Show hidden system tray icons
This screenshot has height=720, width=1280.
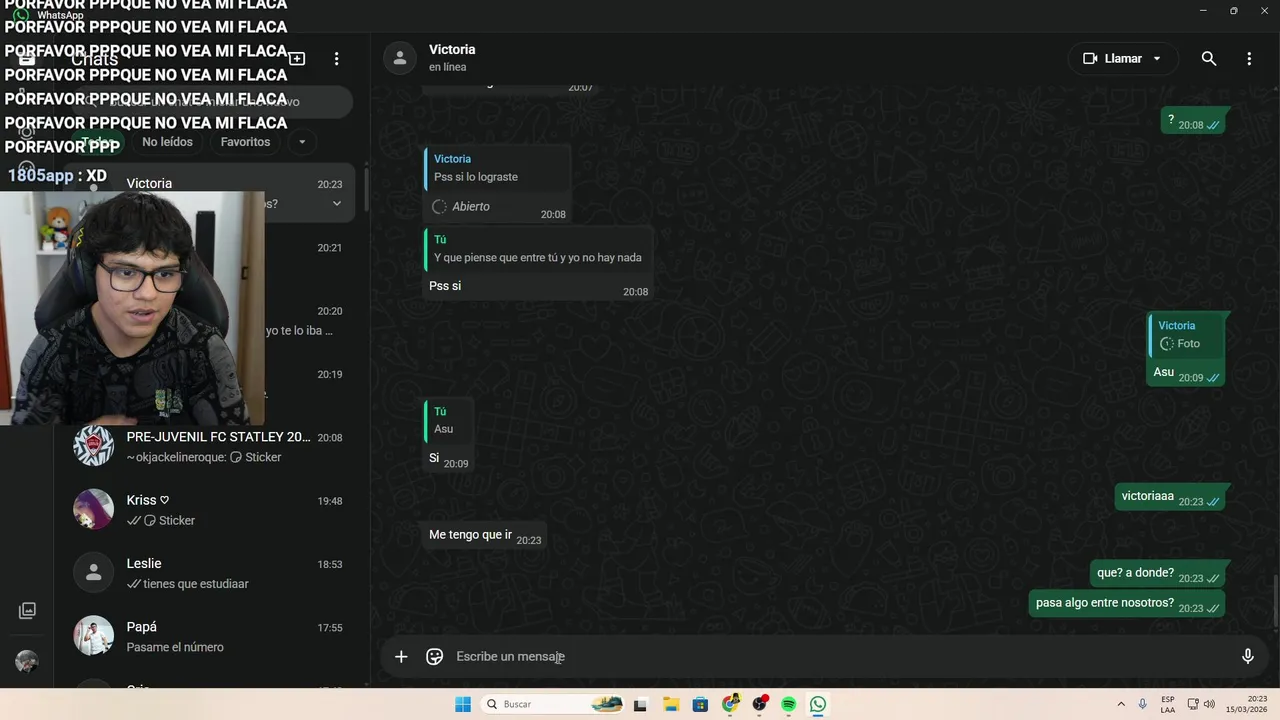1121,704
